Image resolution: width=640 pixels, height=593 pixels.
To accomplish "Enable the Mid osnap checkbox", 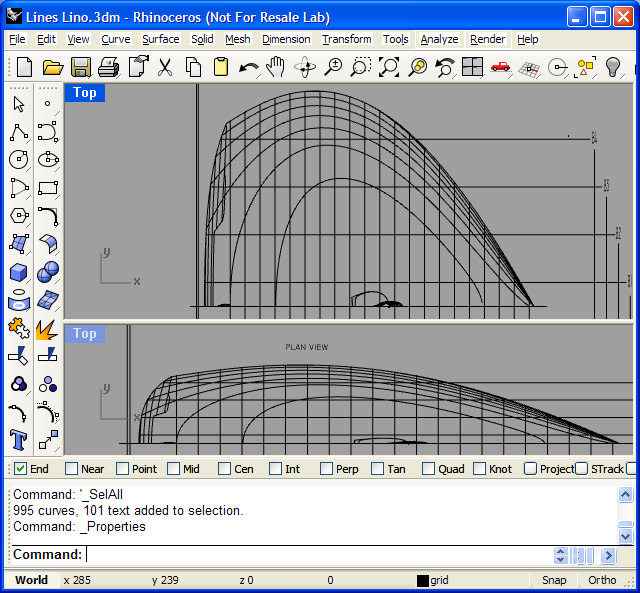I will [x=173, y=469].
